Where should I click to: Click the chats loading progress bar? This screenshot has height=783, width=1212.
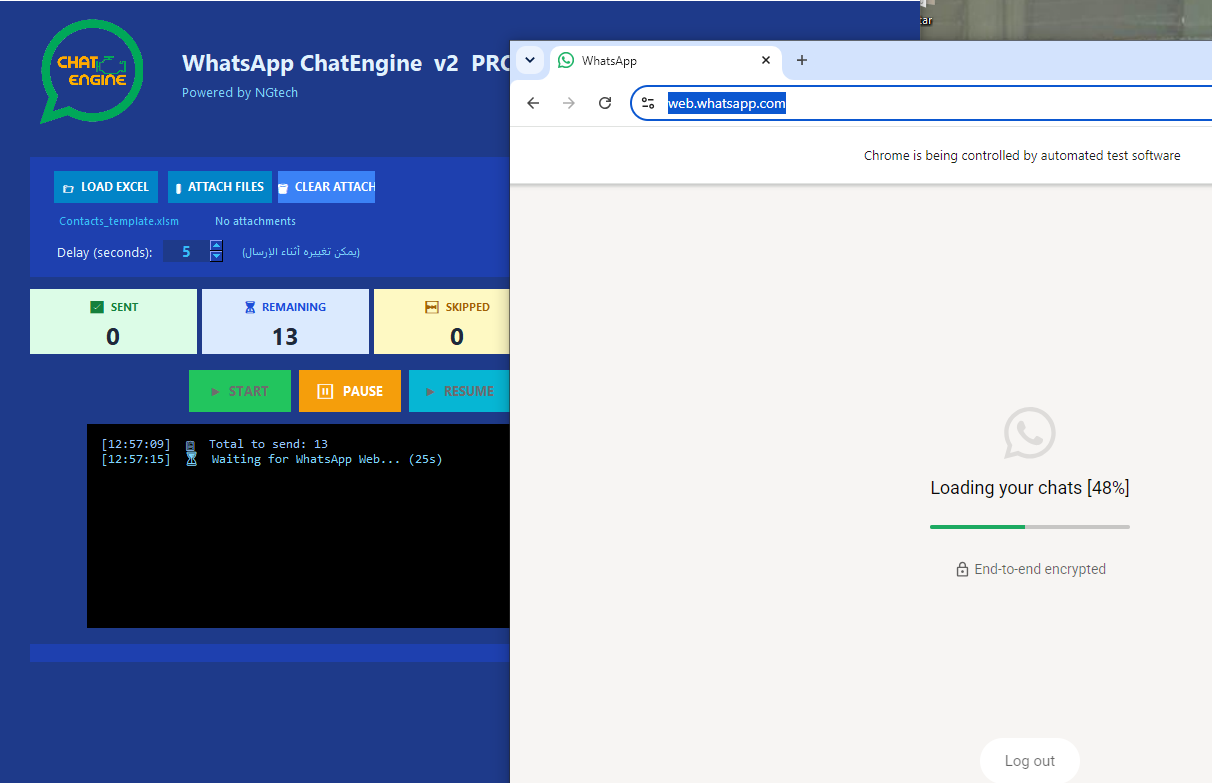(x=1030, y=526)
